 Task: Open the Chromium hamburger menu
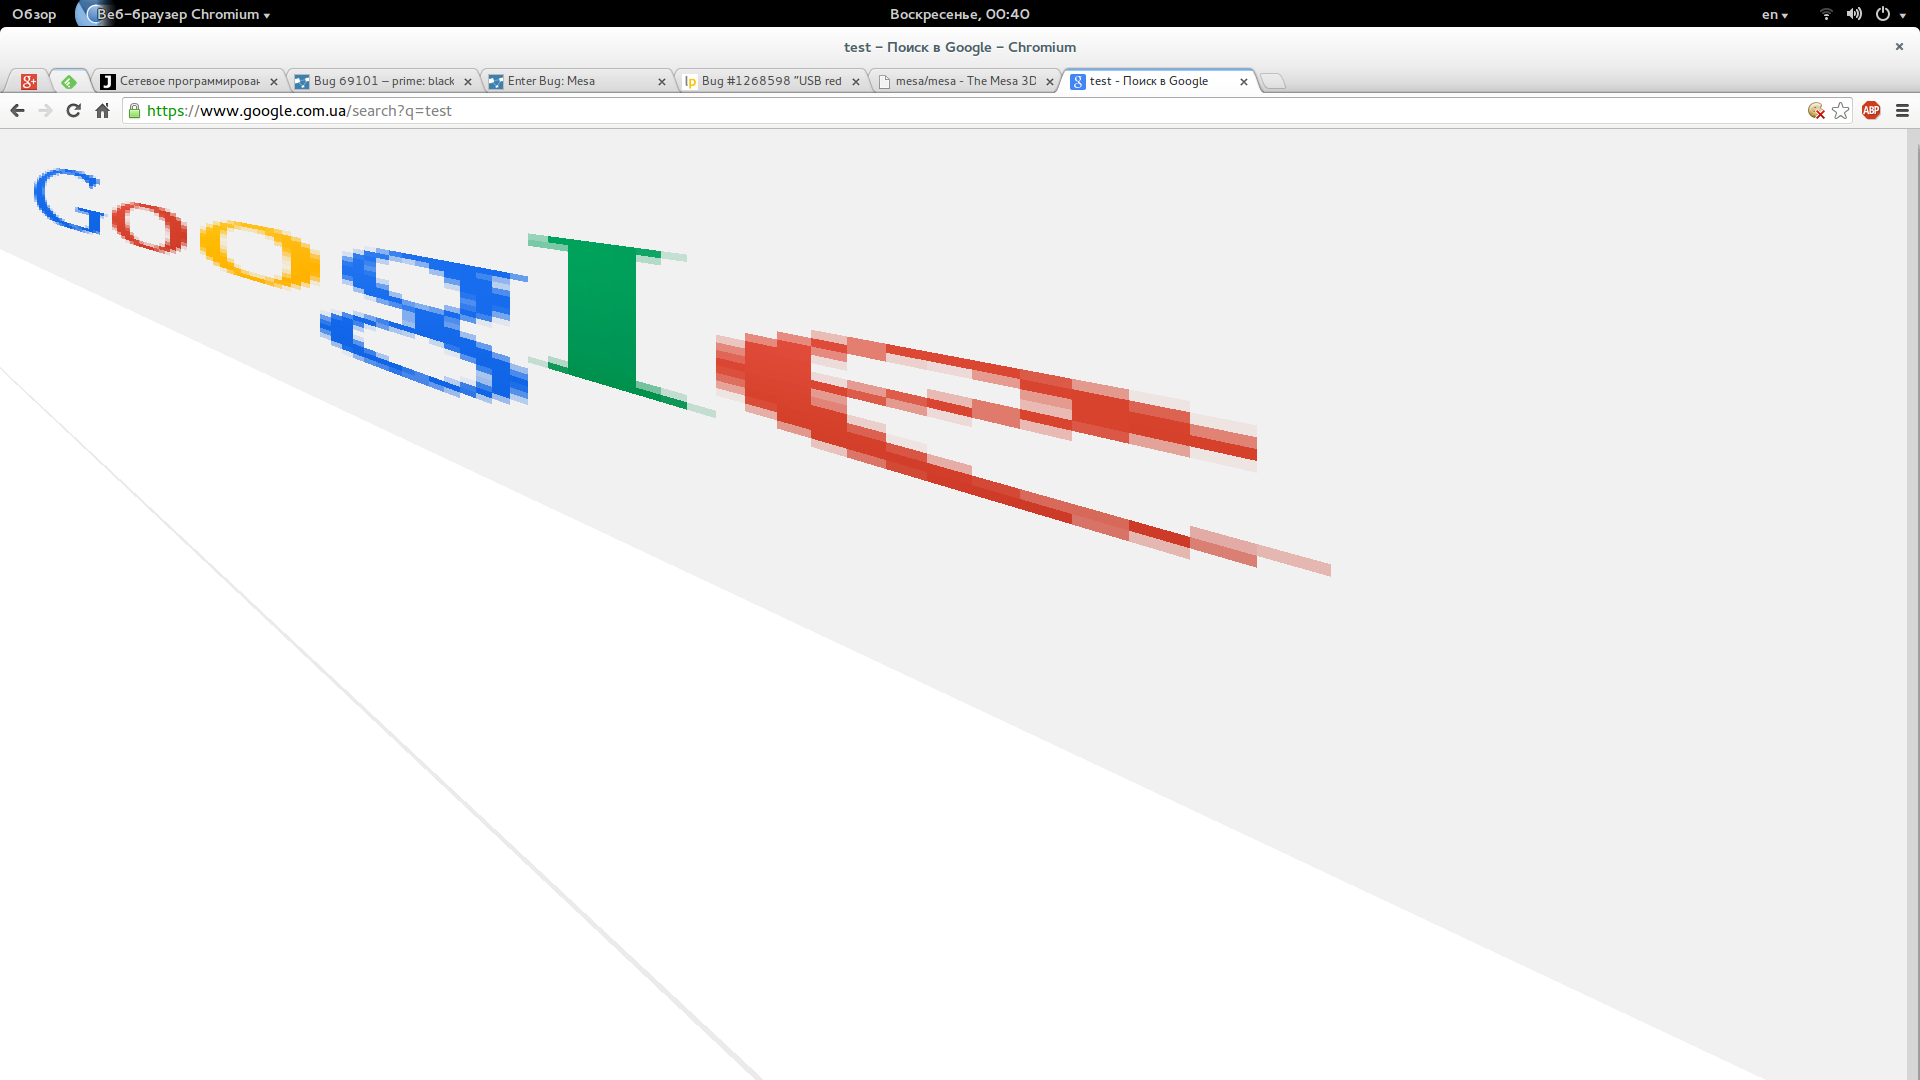coord(1902,111)
